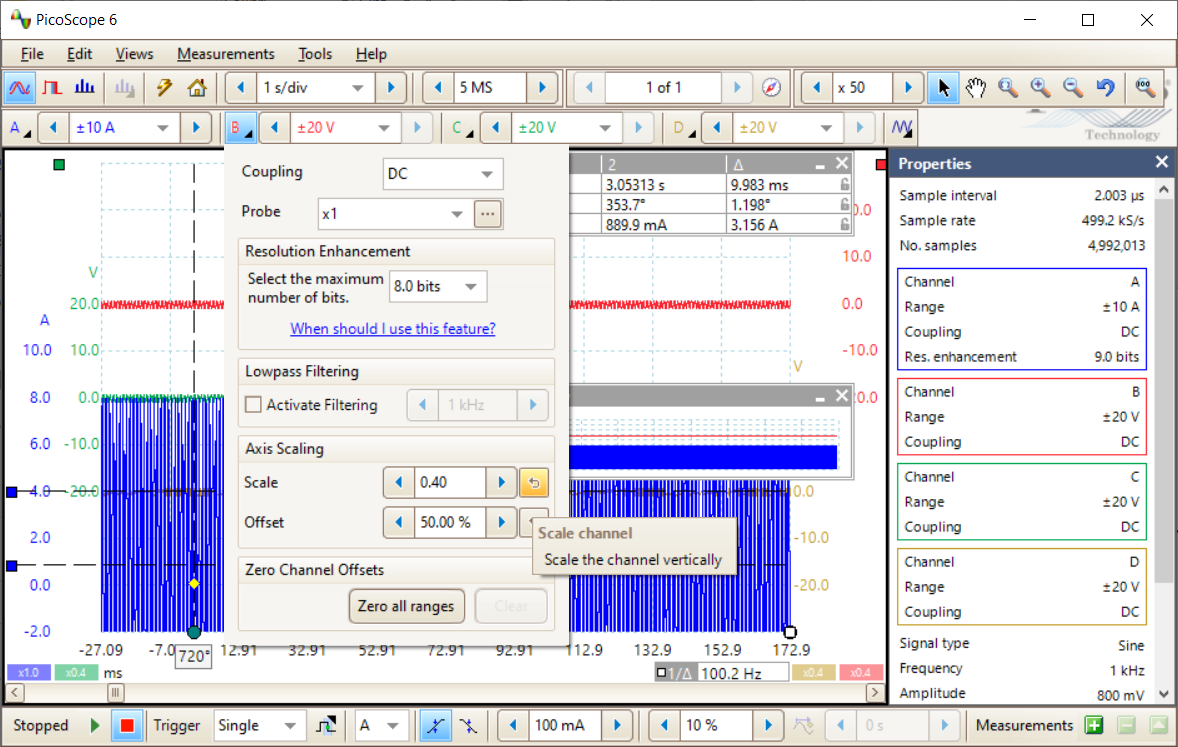Click the Properties panel scrollbar
Viewport: 1178px width, 747px height.
tap(1163, 391)
